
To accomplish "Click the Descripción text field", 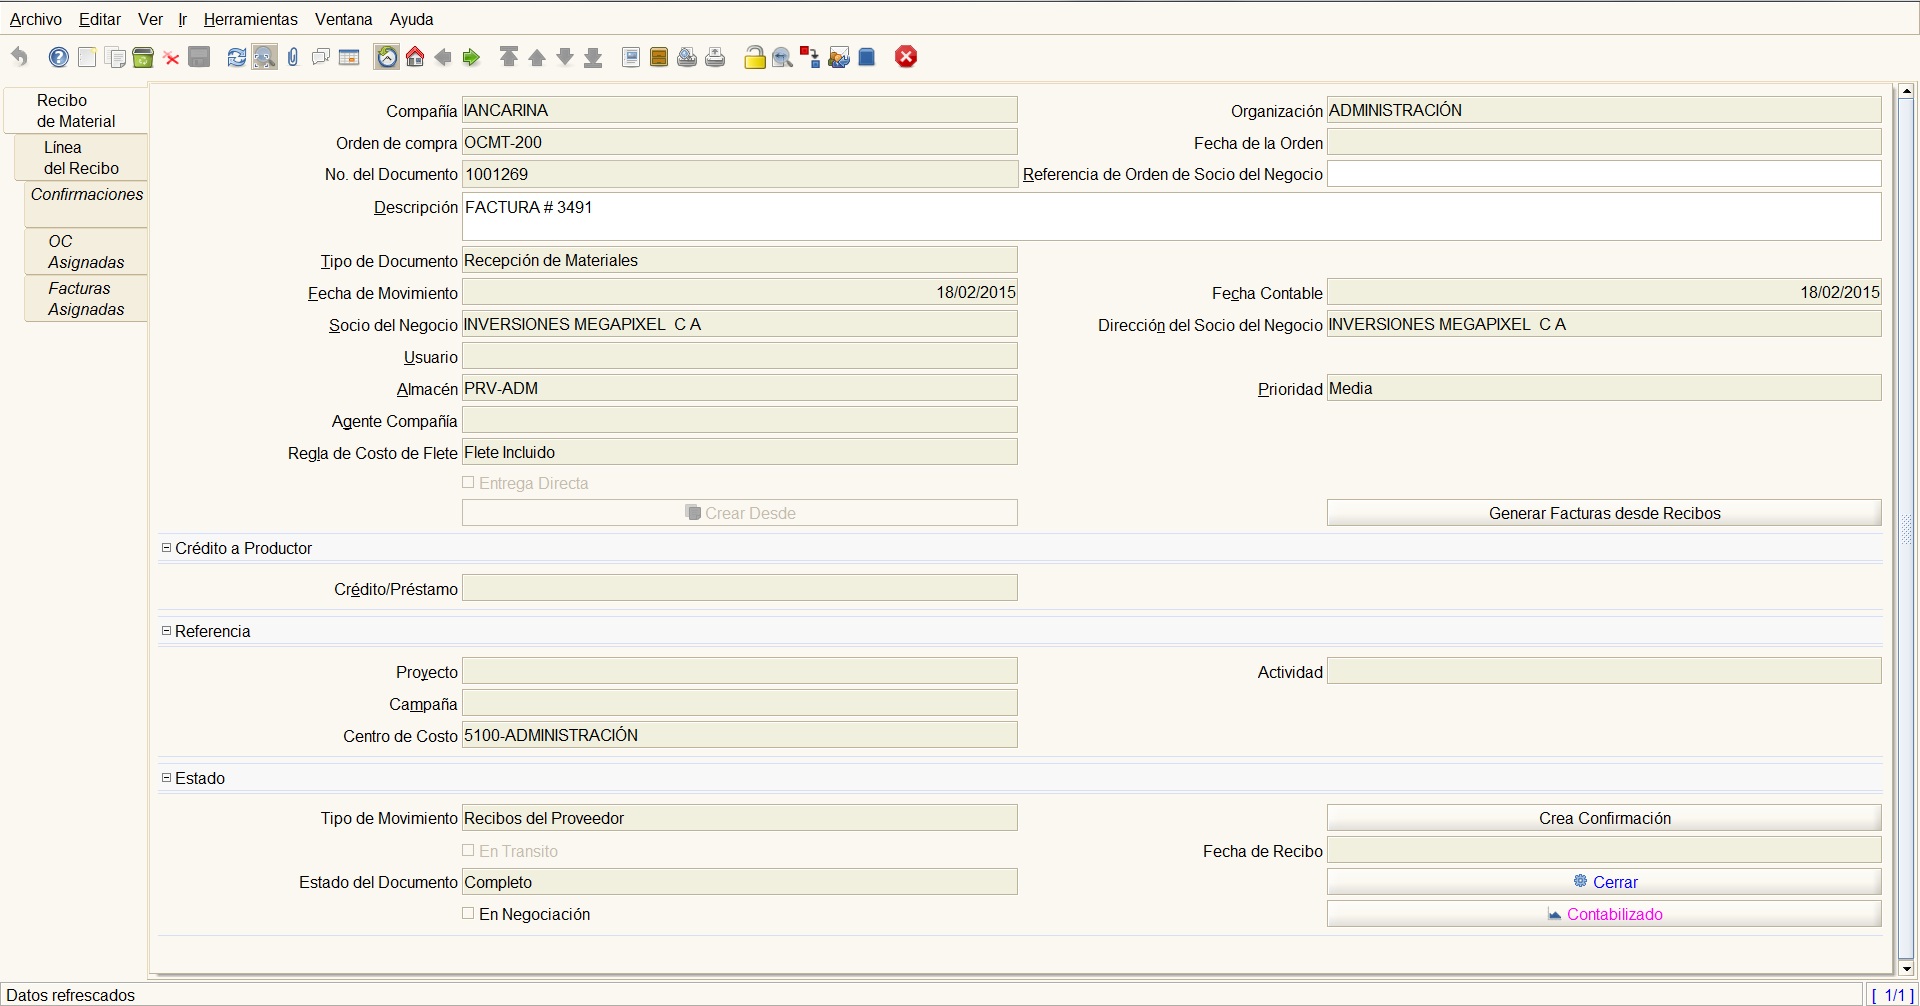I will pos(1171,216).
